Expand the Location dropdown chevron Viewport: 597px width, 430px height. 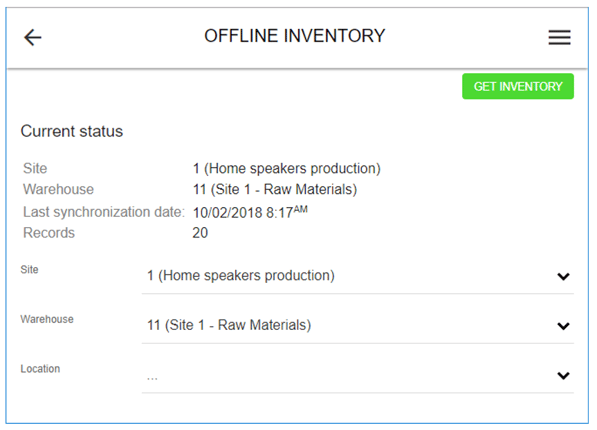pos(563,376)
